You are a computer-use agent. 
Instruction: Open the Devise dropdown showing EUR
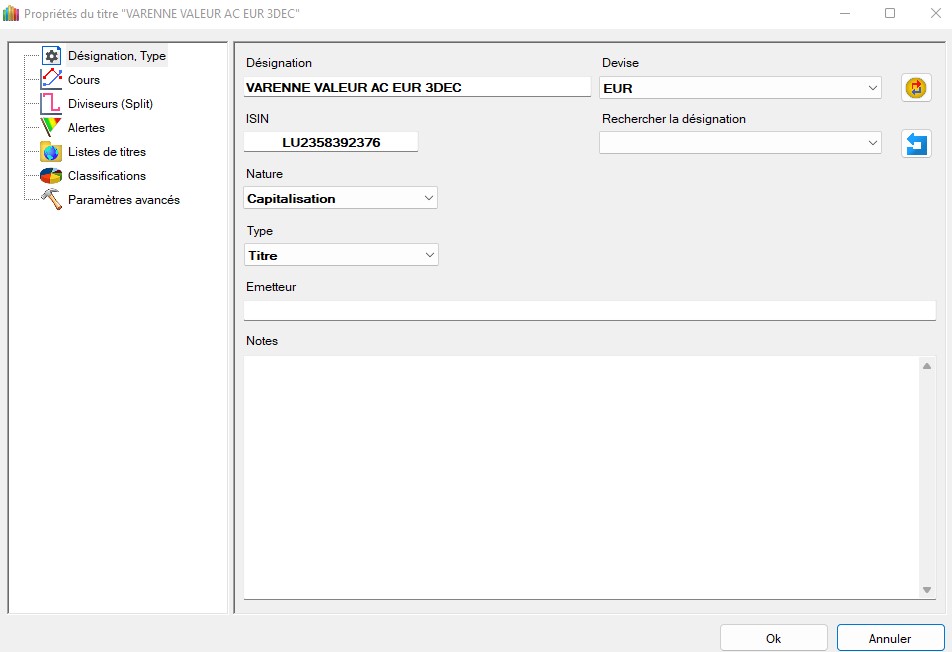(740, 88)
